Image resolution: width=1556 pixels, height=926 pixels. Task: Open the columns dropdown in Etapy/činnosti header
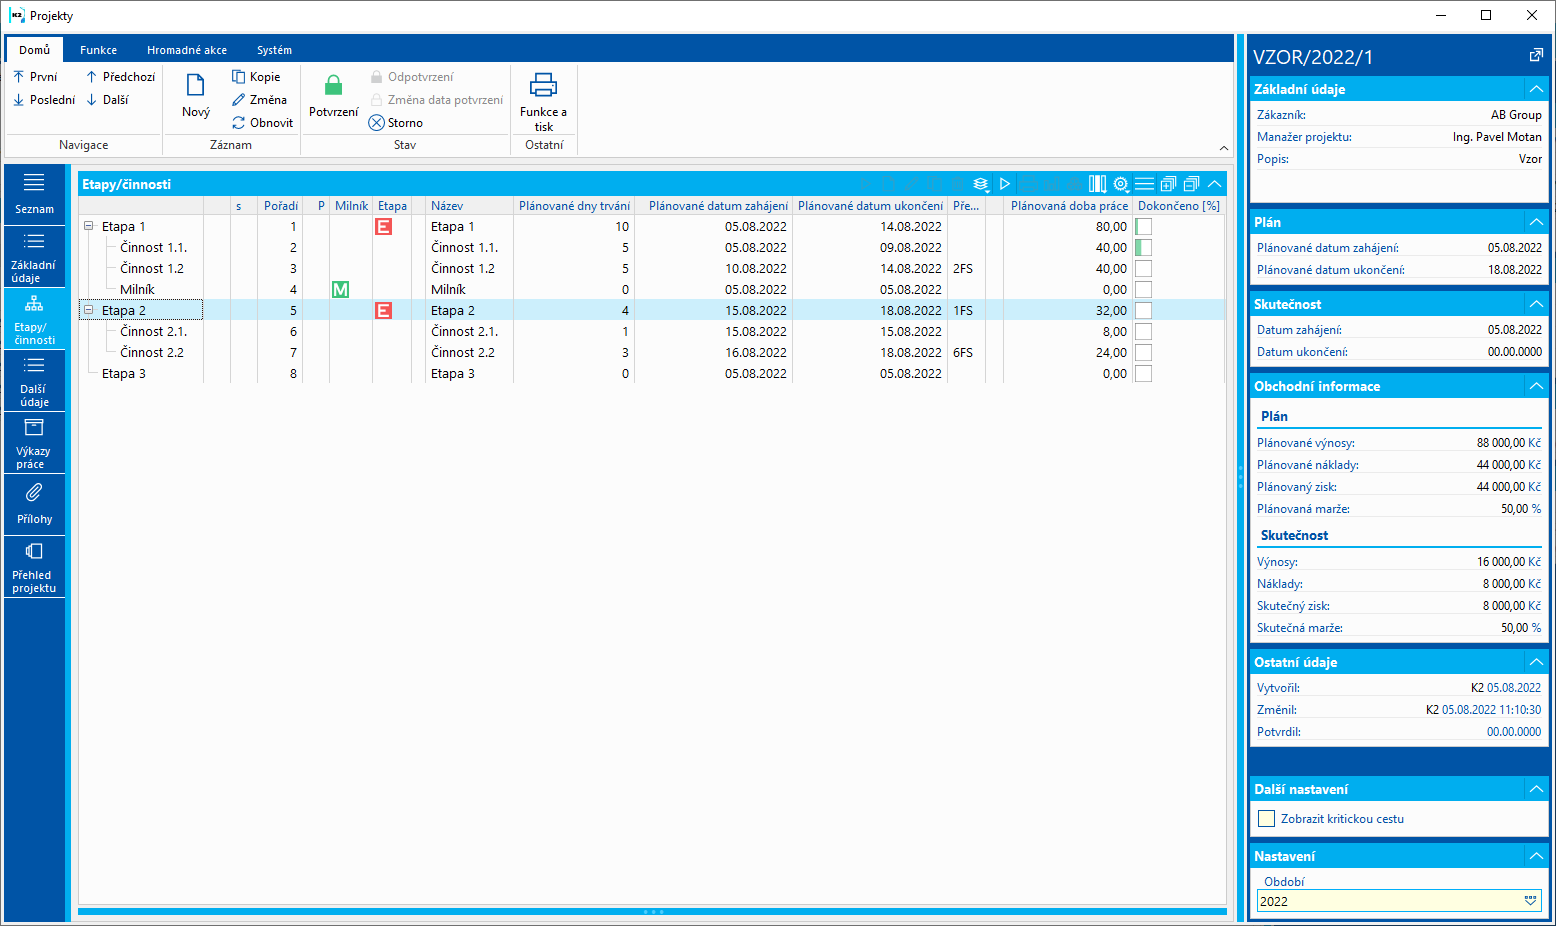pos(1097,184)
